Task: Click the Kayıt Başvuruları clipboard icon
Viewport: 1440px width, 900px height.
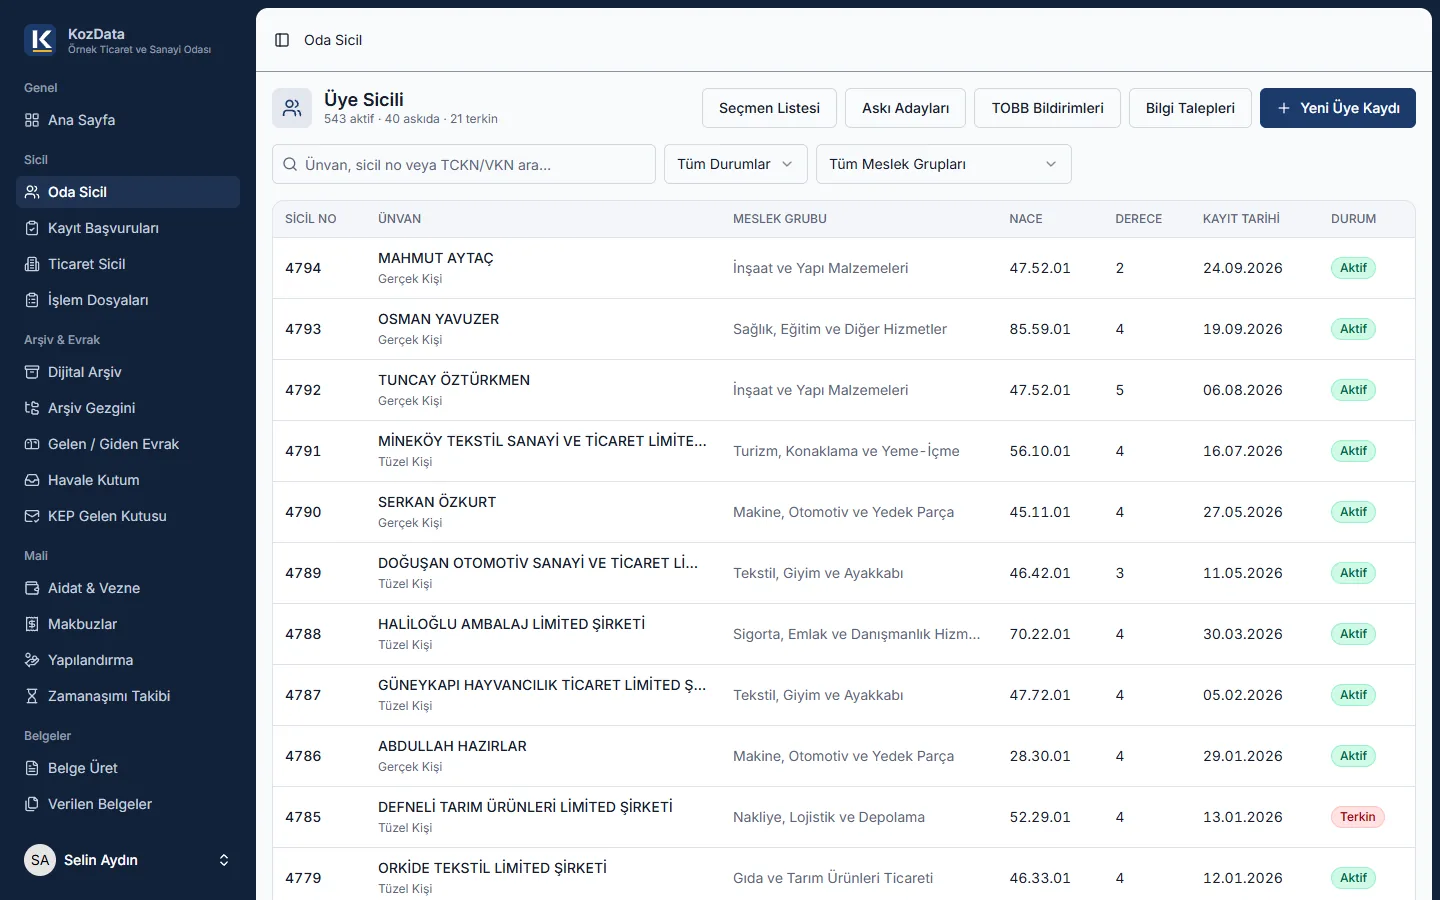Action: pyautogui.click(x=32, y=228)
